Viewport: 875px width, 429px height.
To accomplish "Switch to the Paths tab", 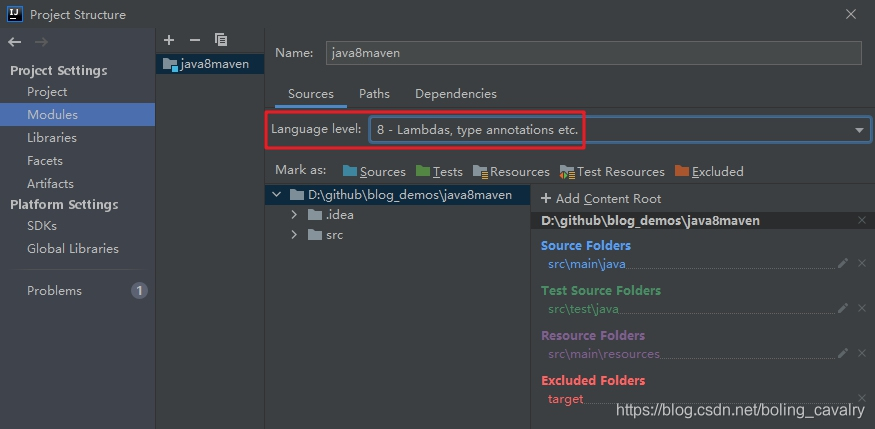I will coord(374,94).
